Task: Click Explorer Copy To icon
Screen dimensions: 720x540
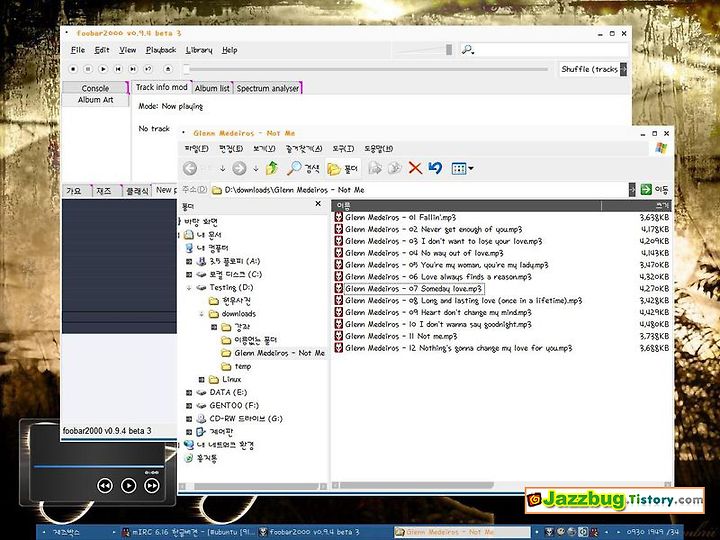Action: 394,168
